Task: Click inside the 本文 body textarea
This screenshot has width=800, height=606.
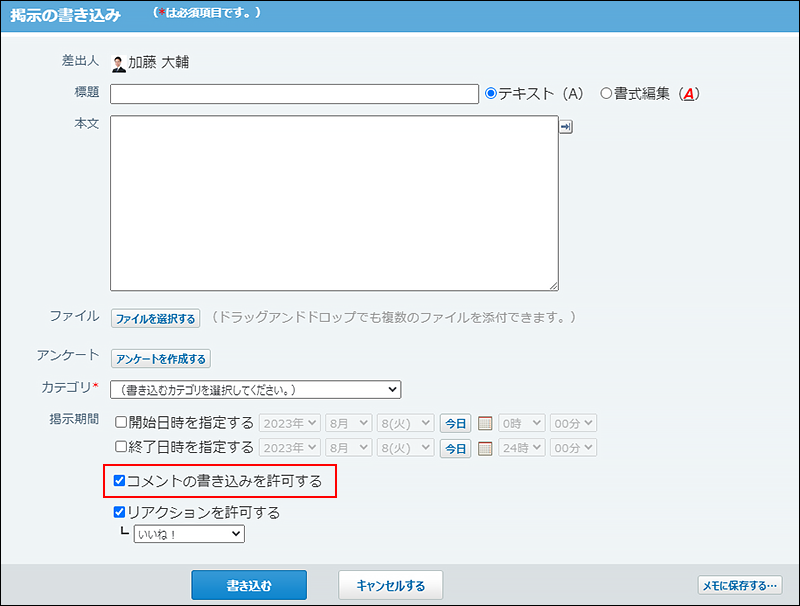Action: [334, 203]
